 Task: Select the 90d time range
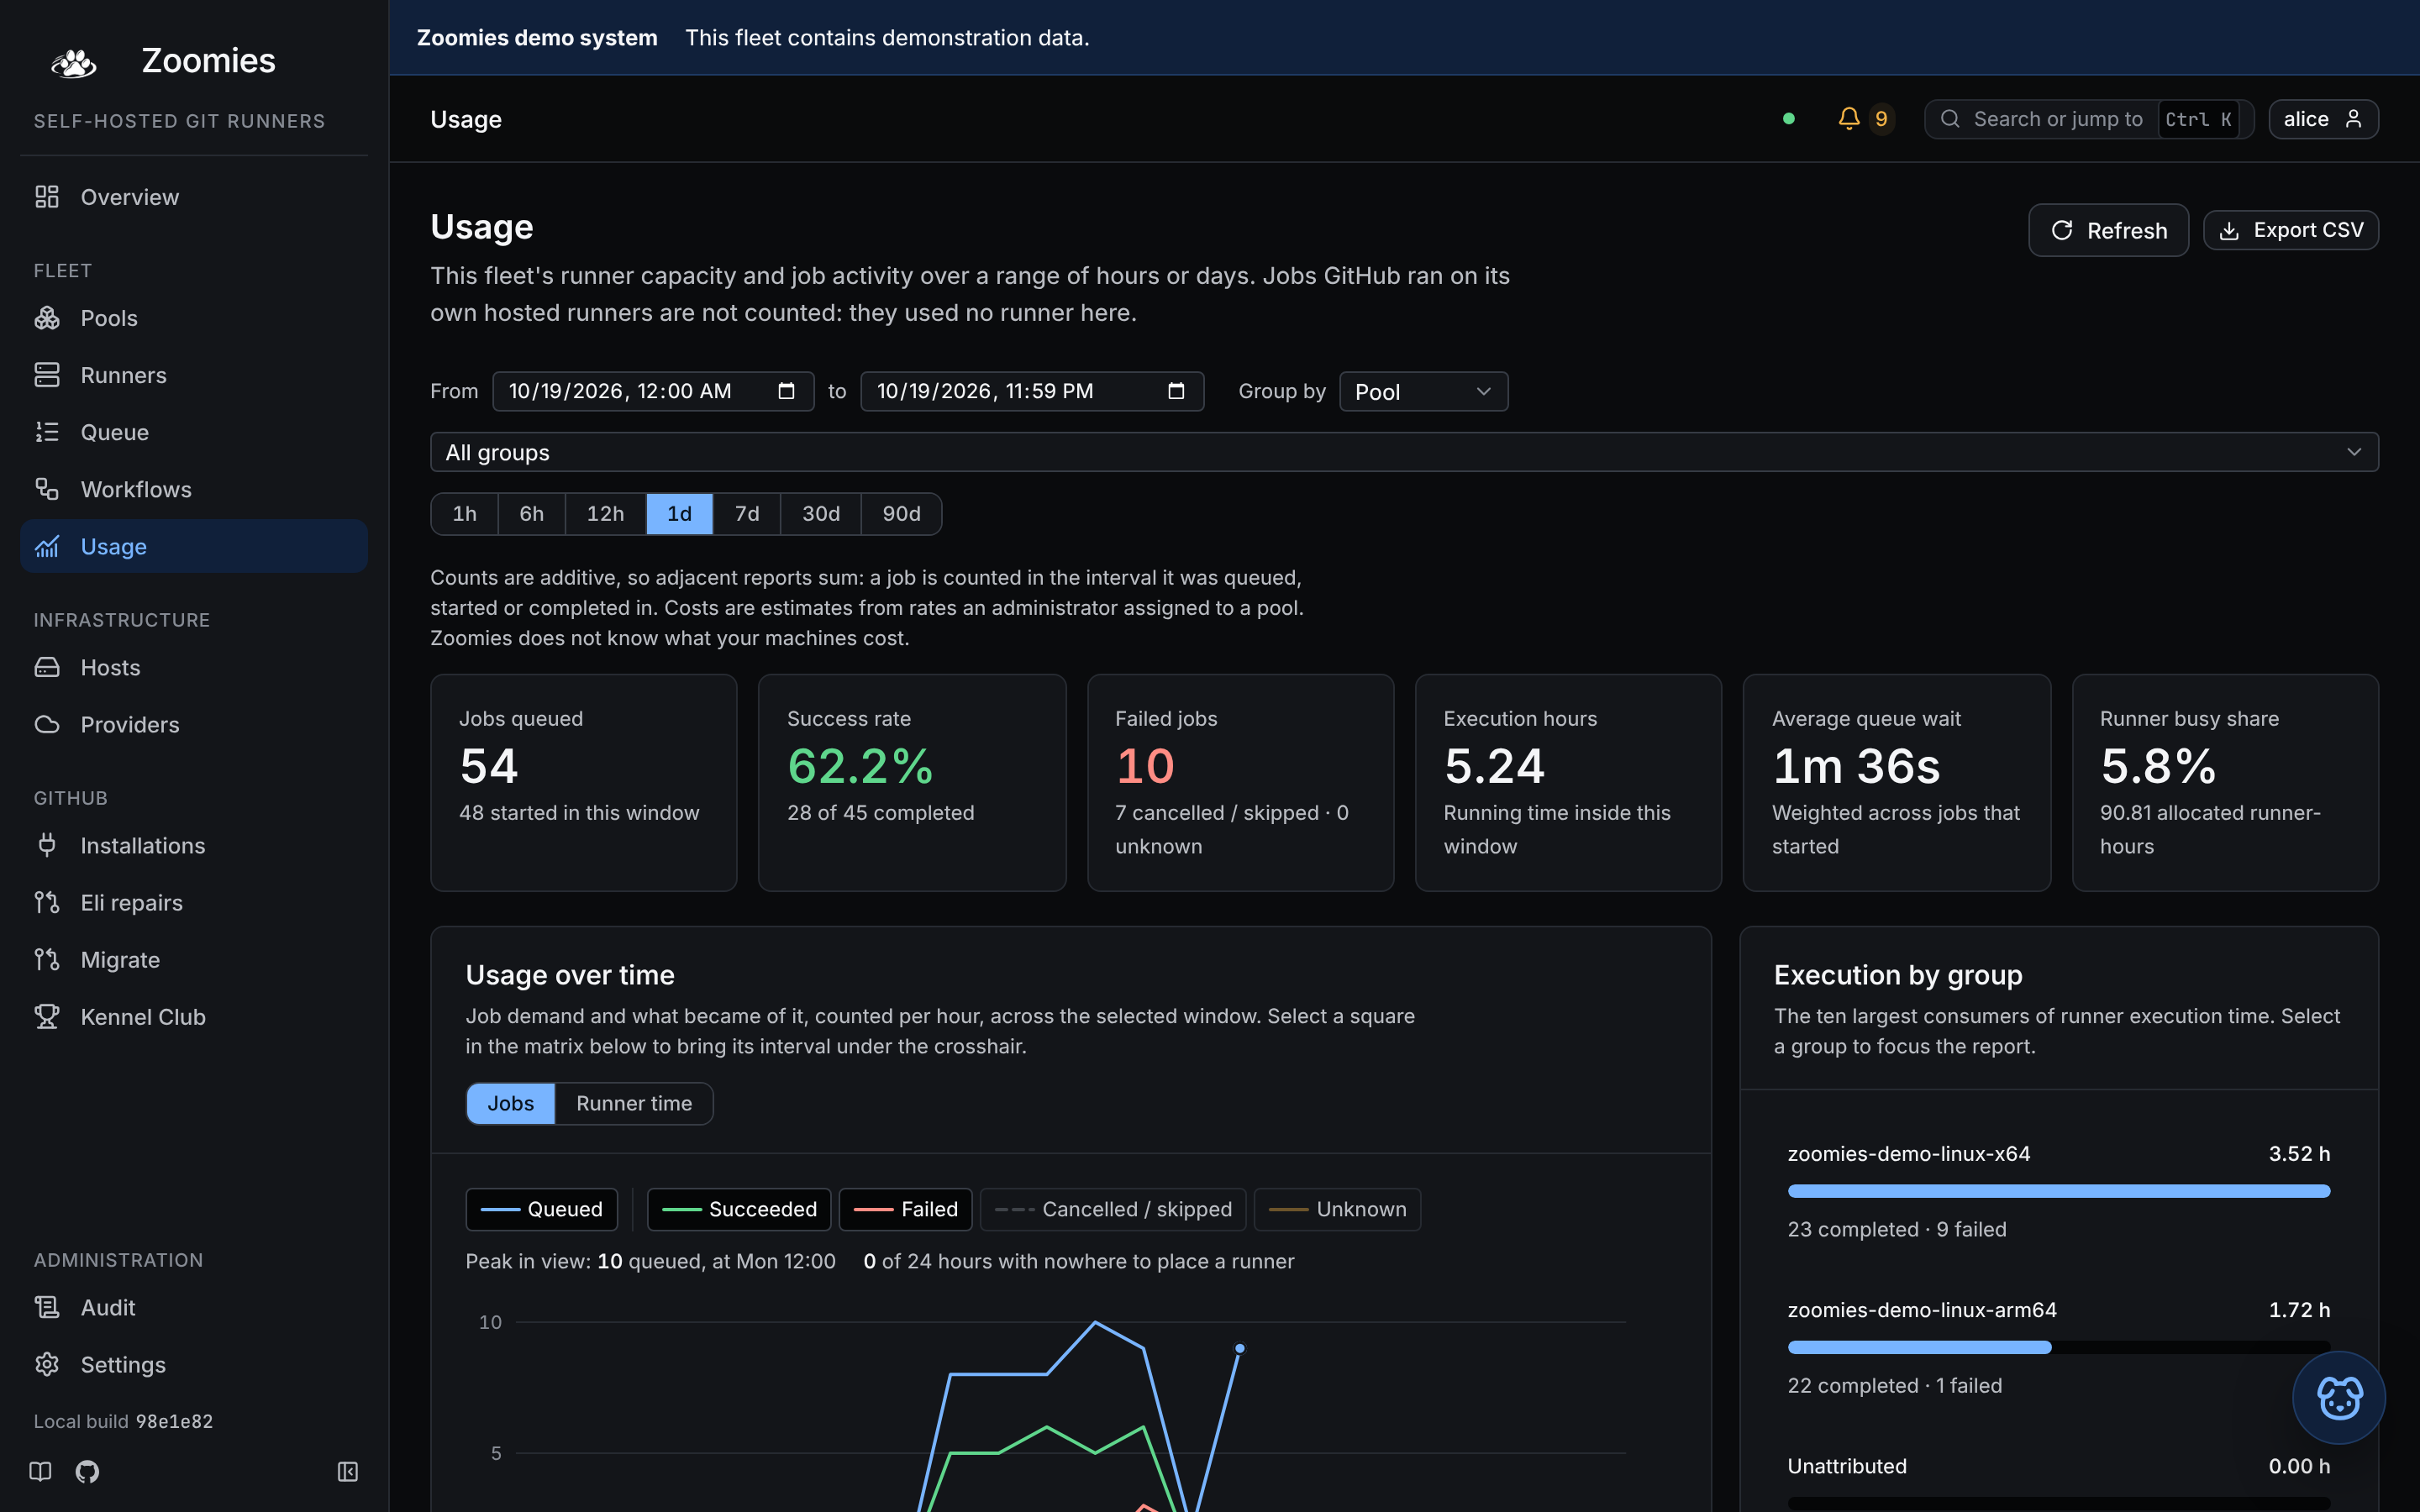tap(901, 514)
